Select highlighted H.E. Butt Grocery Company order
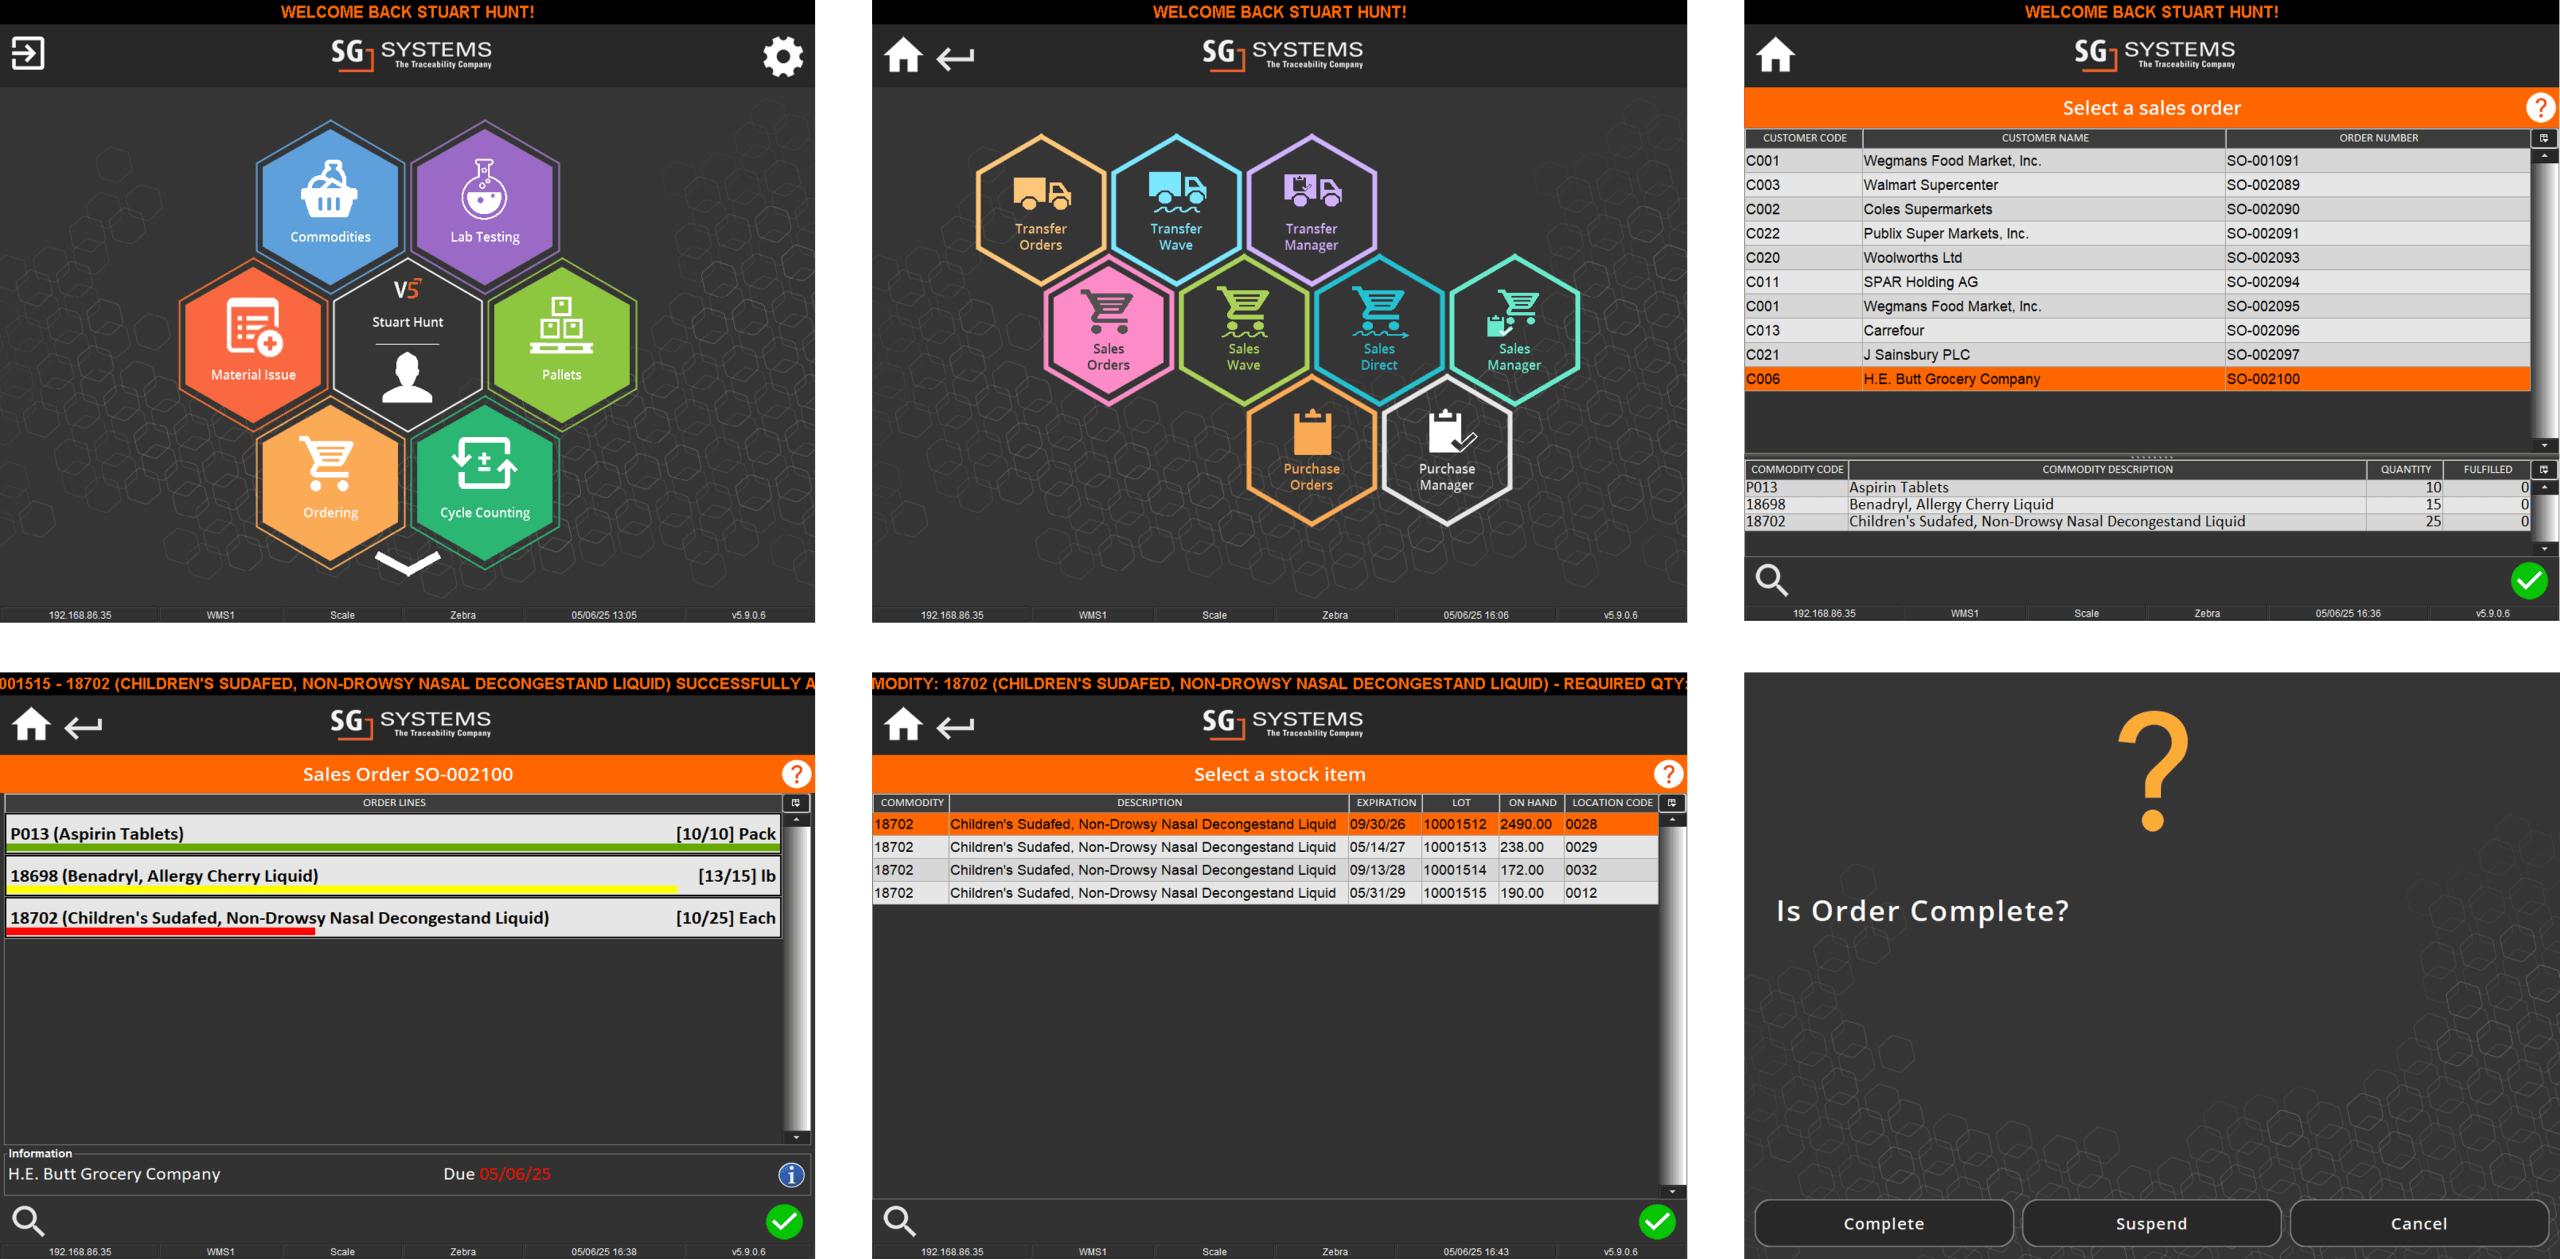 pos(2137,379)
